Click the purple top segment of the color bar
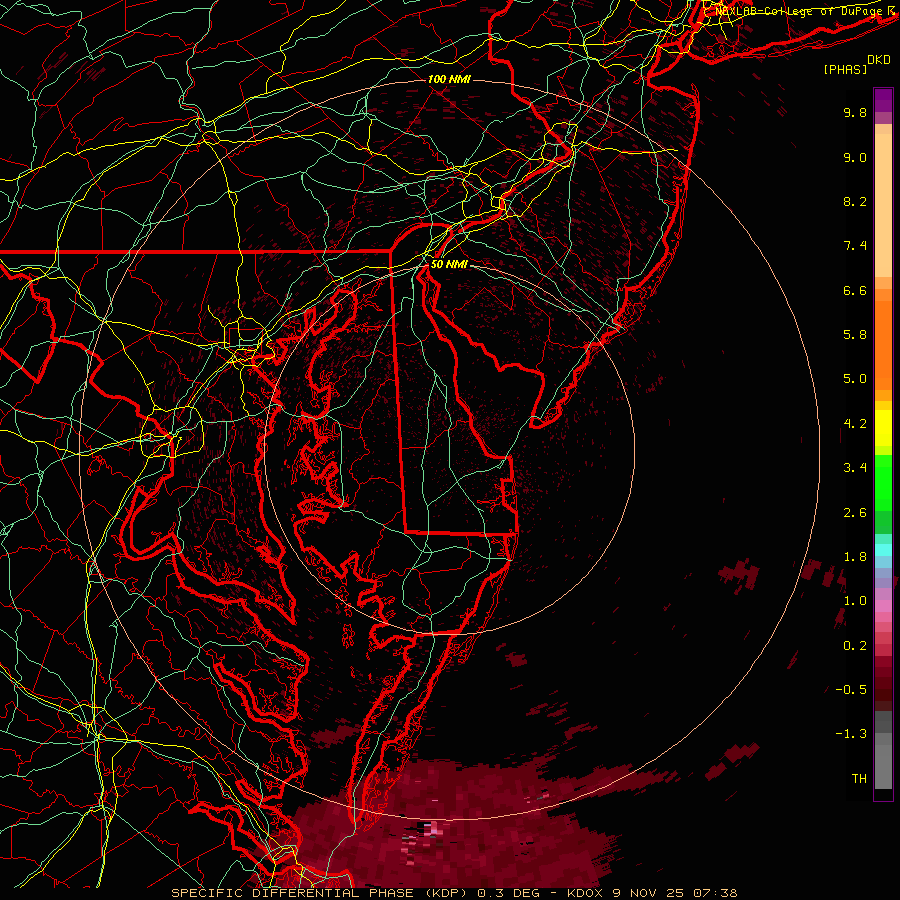The width and height of the screenshot is (900, 900). pos(883,100)
